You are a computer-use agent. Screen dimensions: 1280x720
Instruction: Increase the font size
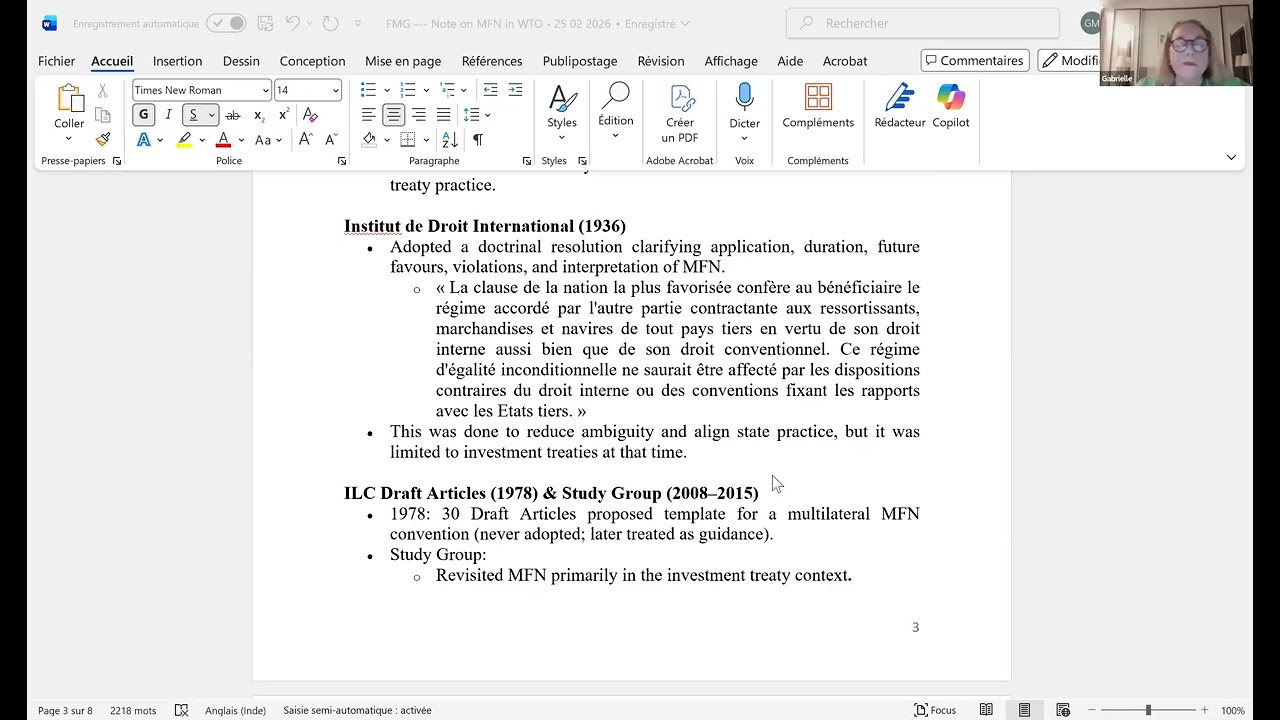pos(305,140)
